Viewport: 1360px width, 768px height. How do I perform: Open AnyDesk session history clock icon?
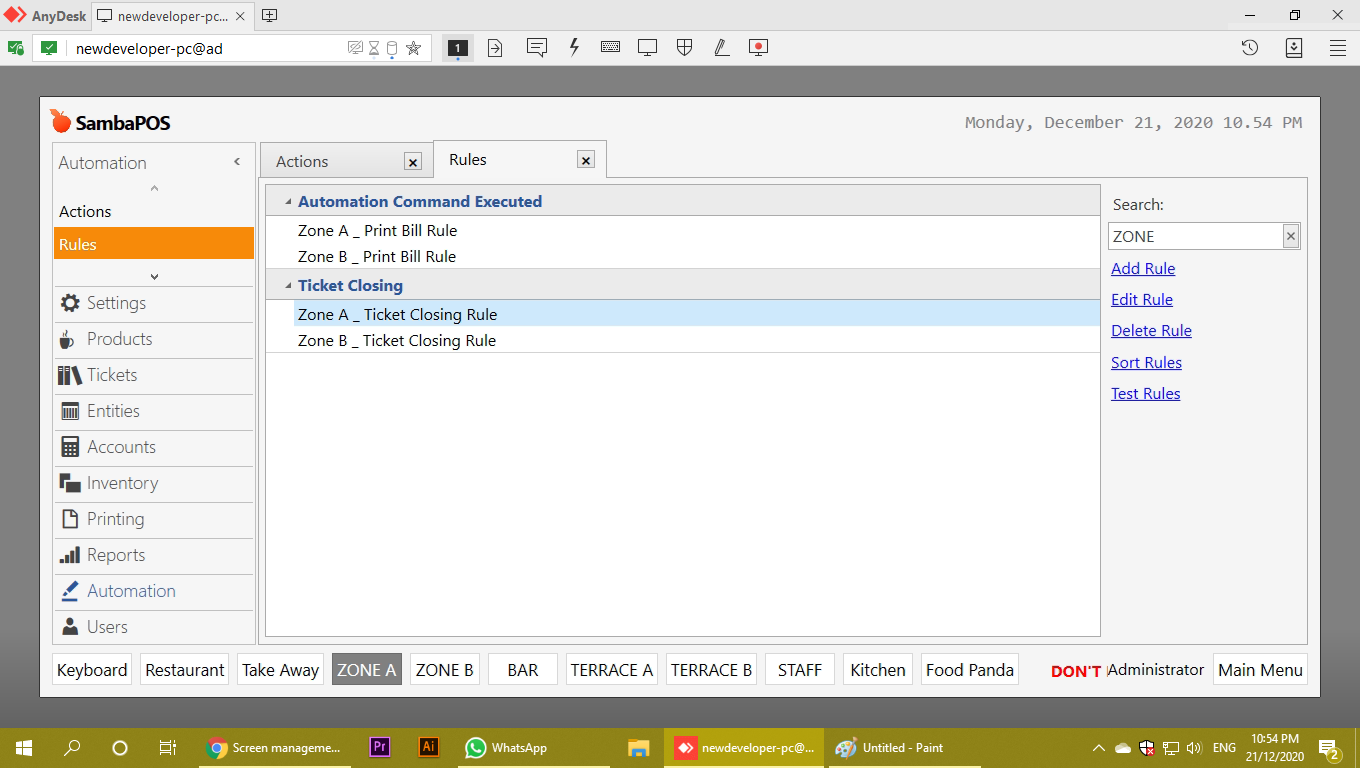point(1250,47)
